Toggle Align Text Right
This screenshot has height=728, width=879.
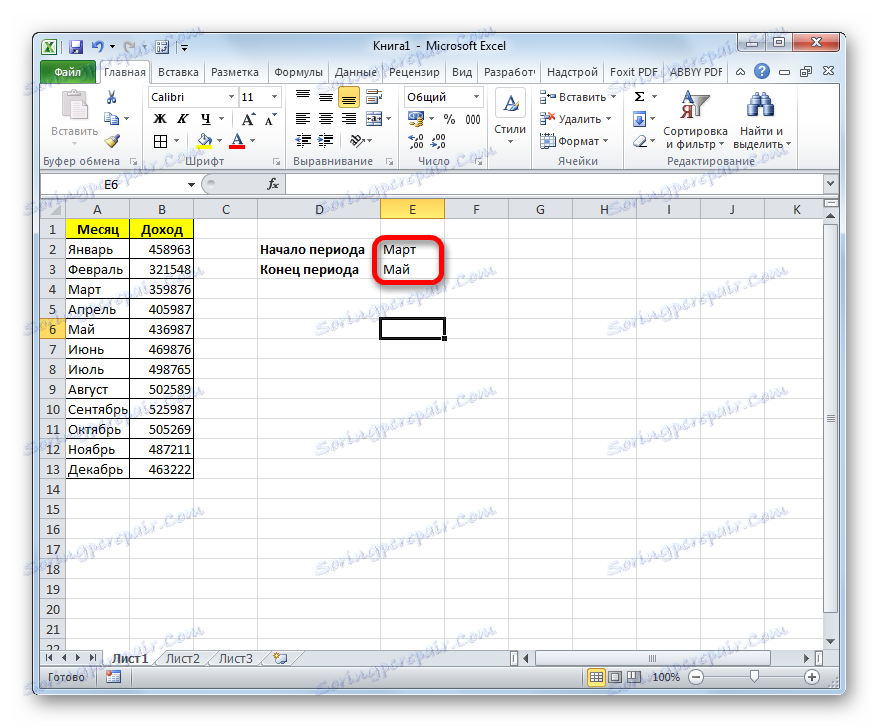coord(349,119)
